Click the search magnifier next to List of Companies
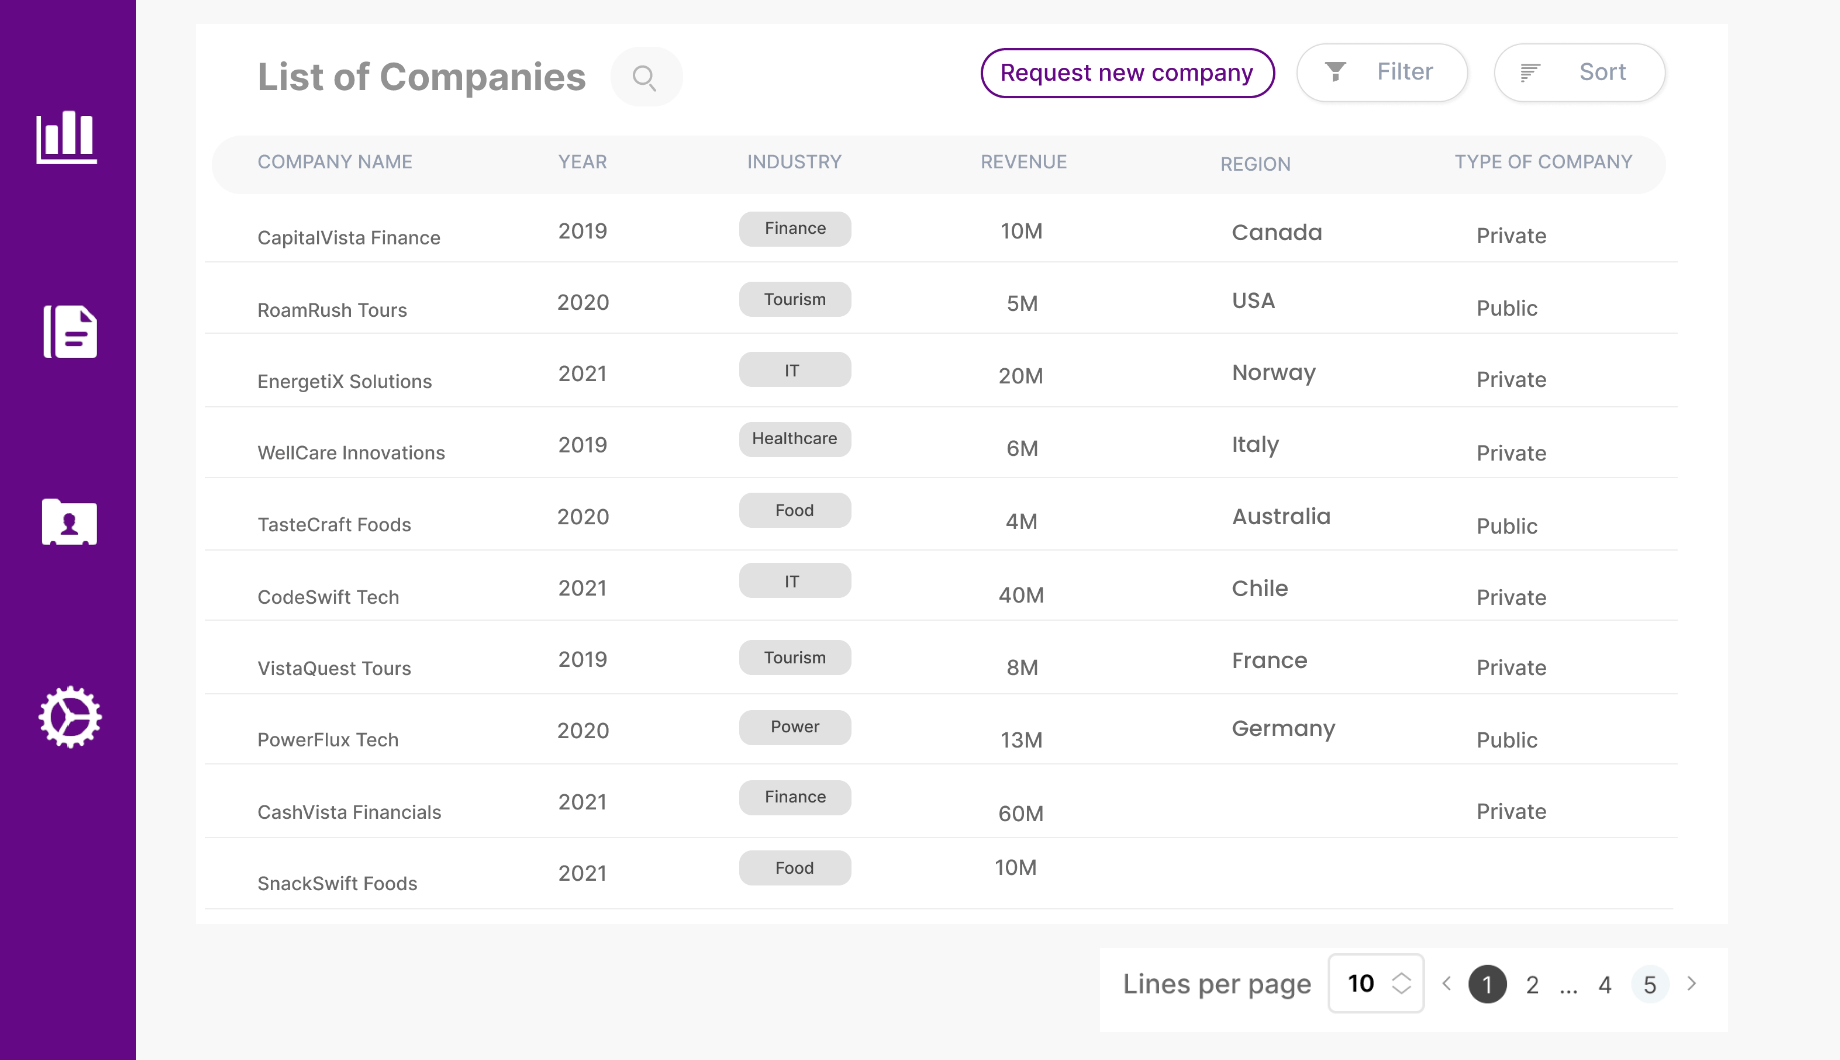The image size is (1840, 1060). 645,76
